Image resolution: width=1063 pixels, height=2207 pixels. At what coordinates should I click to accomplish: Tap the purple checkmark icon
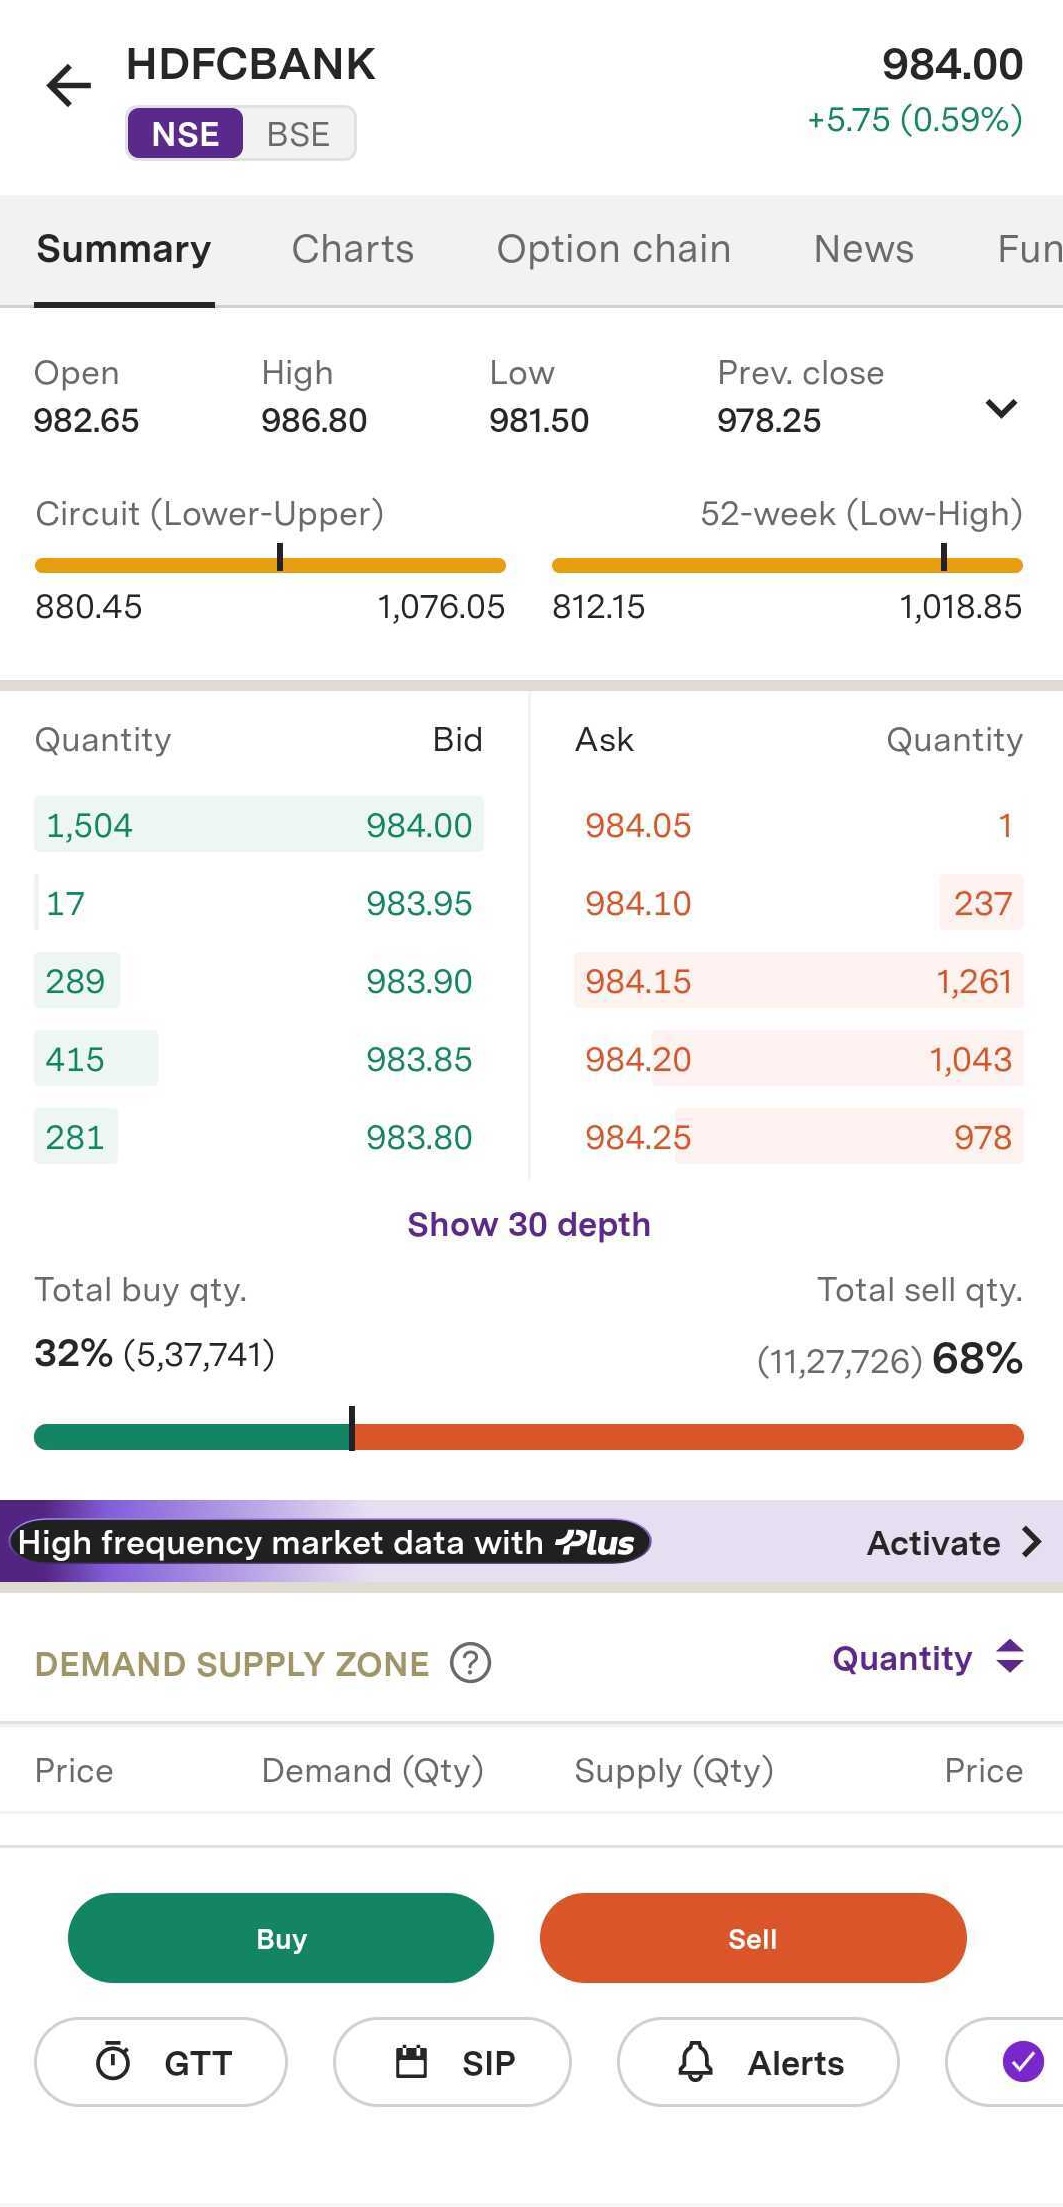1022,2061
